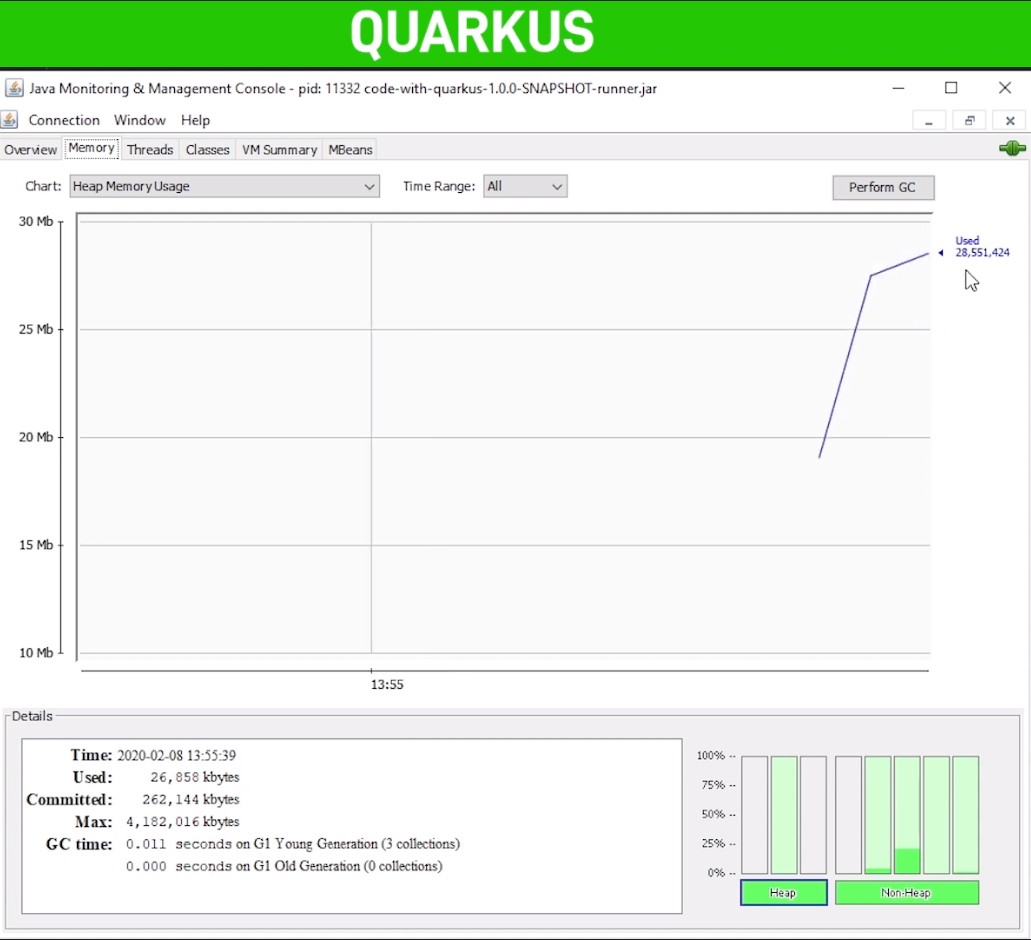Select the first Heap memory pool bar
This screenshot has height=940, width=1031.
[x=754, y=814]
